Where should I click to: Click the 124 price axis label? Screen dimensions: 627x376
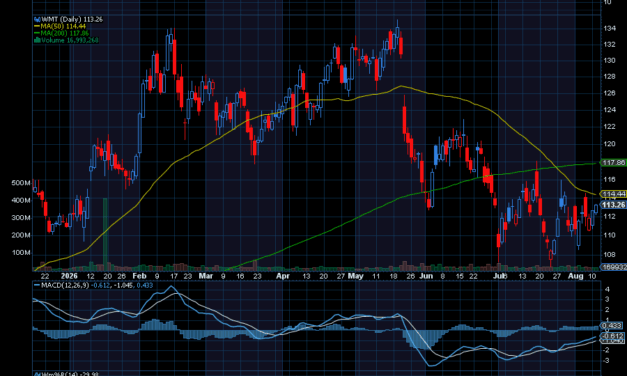click(x=609, y=110)
